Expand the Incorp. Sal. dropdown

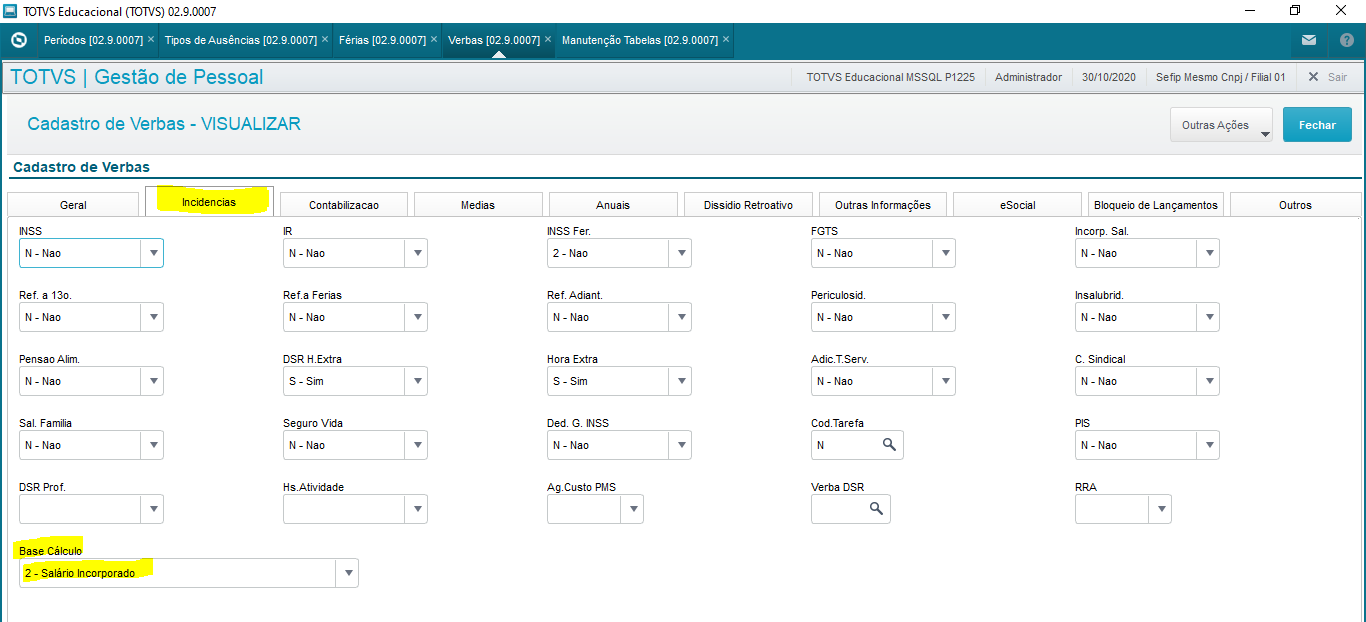coord(1209,253)
